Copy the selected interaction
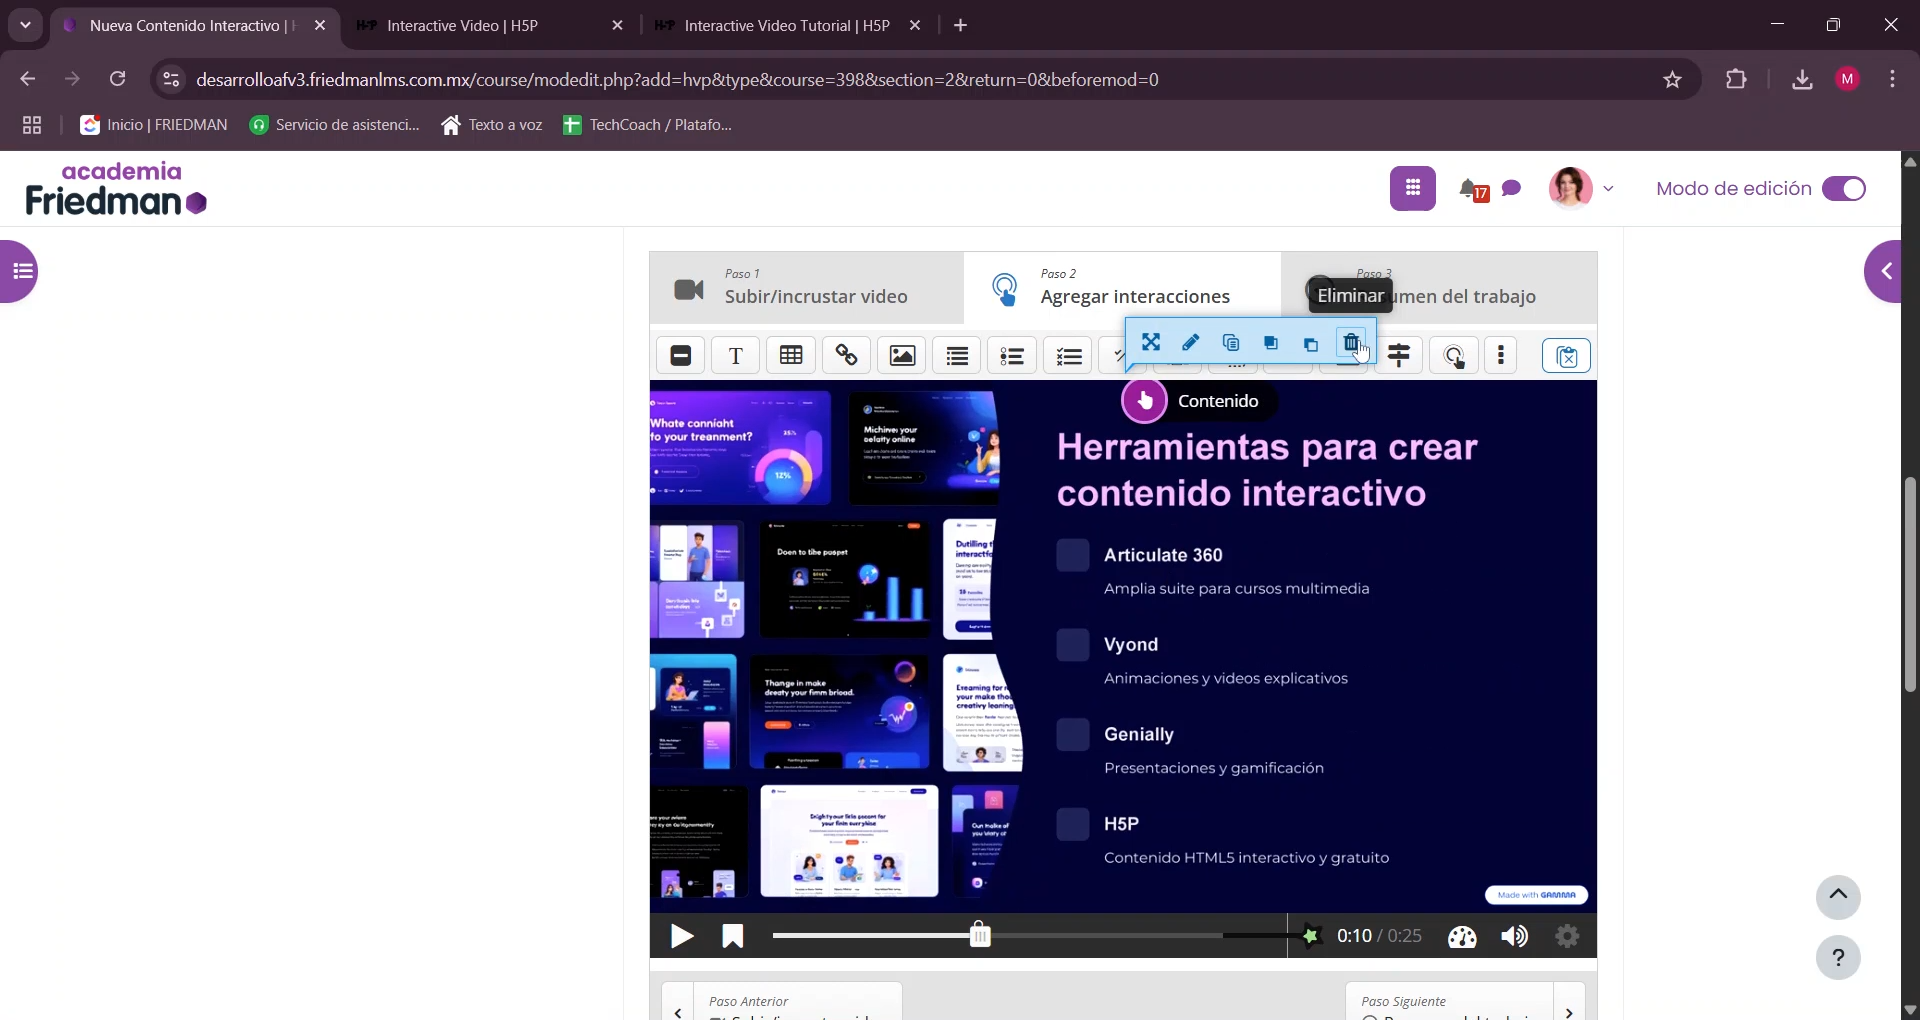The width and height of the screenshot is (1920, 1020). point(1231,344)
